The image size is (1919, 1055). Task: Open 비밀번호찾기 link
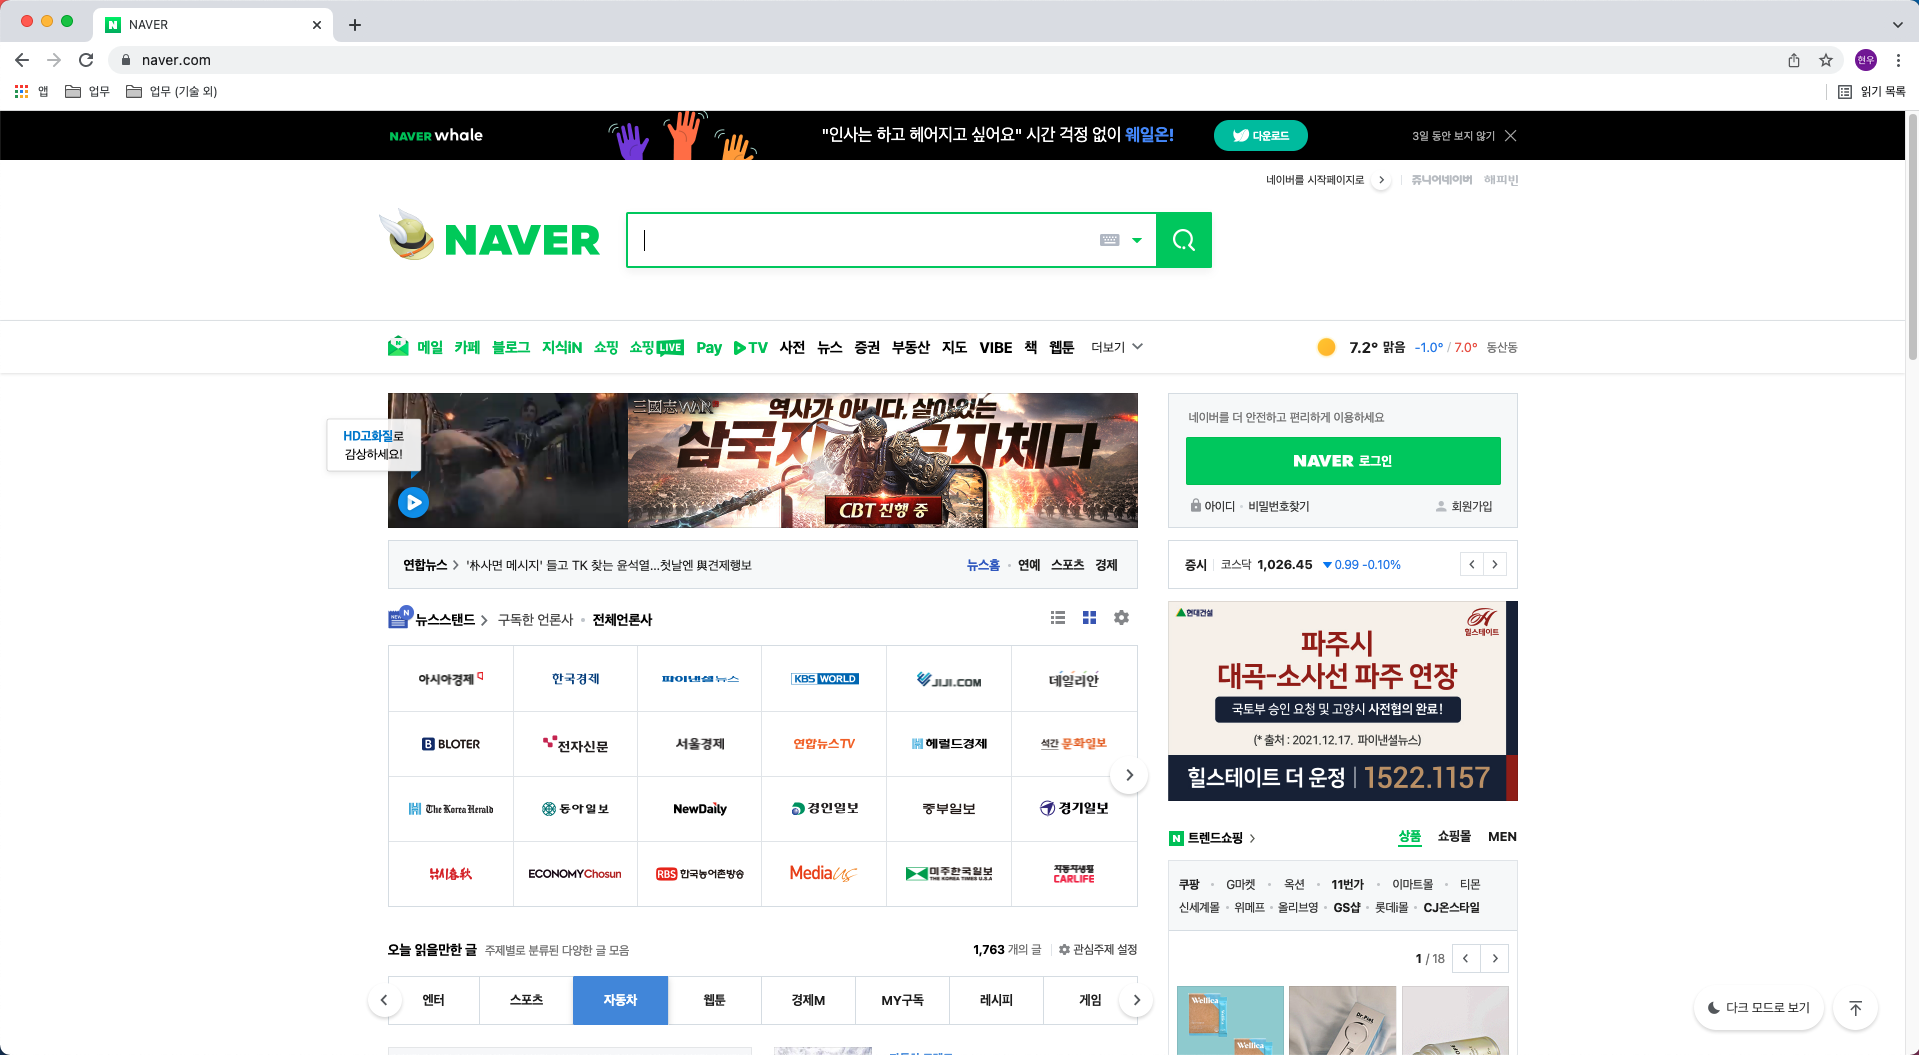tap(1279, 506)
